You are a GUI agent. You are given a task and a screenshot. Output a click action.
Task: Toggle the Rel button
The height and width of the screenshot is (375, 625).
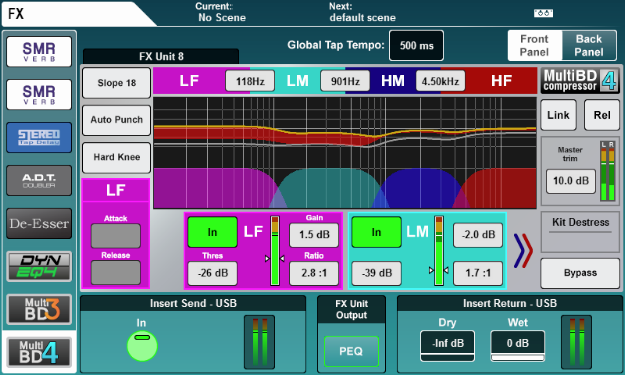pos(602,115)
